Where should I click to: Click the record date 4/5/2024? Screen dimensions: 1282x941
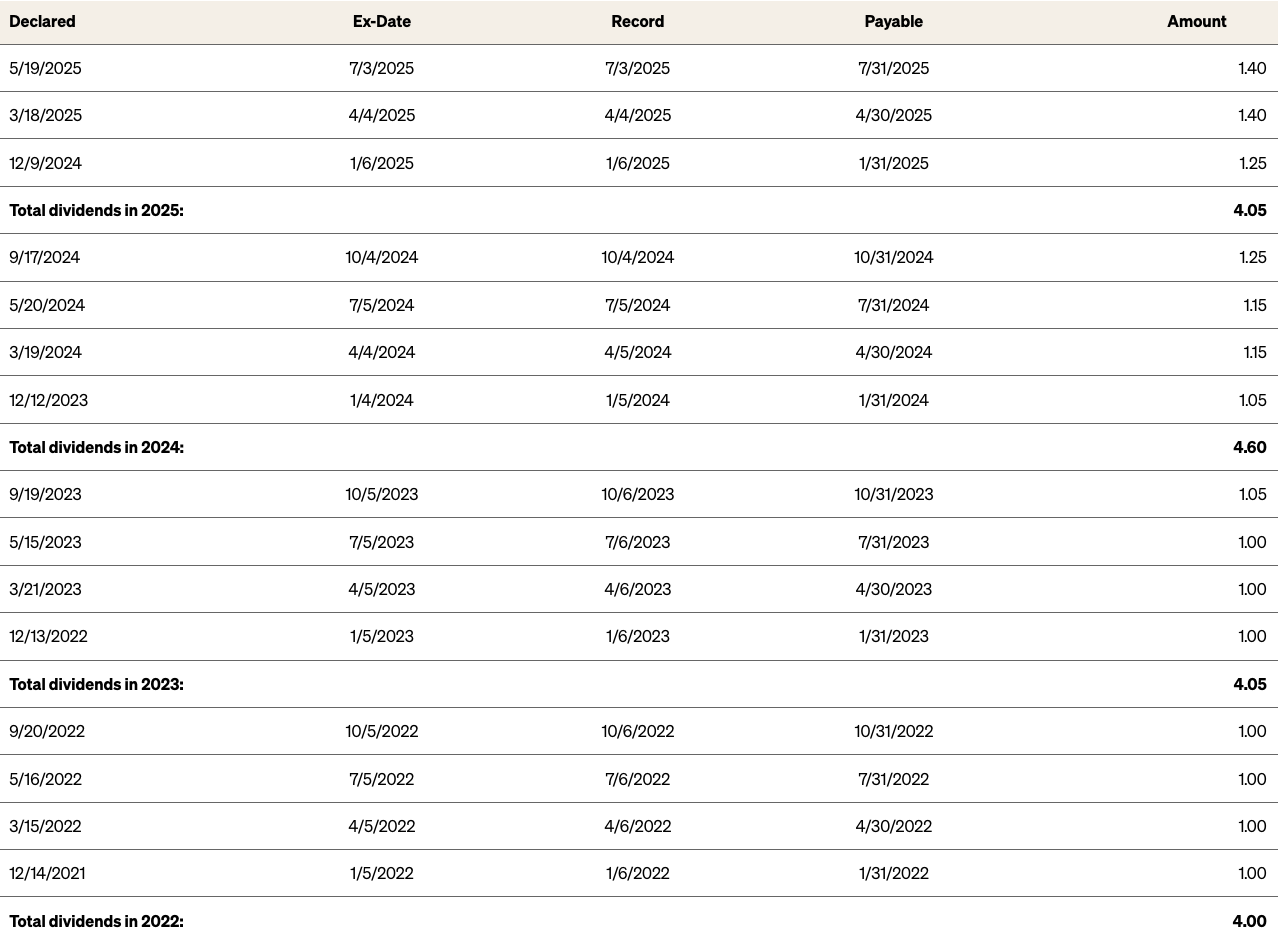[x=637, y=352]
